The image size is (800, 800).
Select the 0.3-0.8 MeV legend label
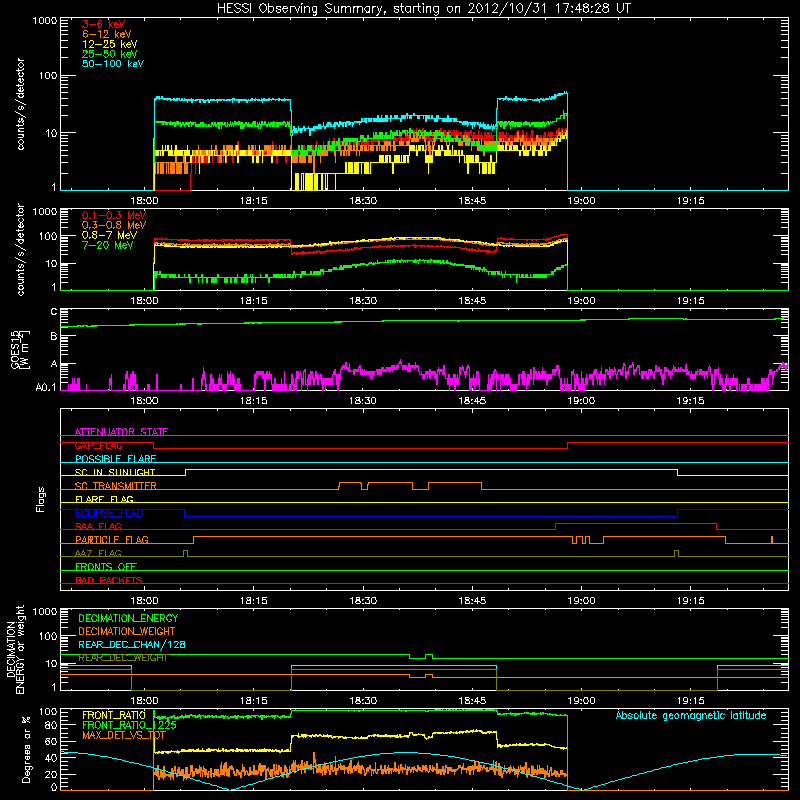click(114, 225)
